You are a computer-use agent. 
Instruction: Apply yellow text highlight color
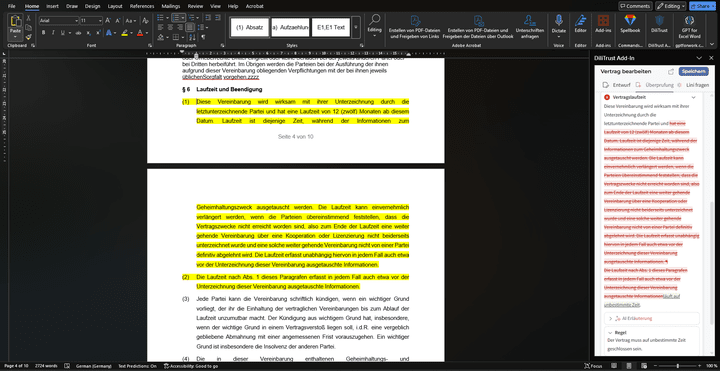[124, 33]
